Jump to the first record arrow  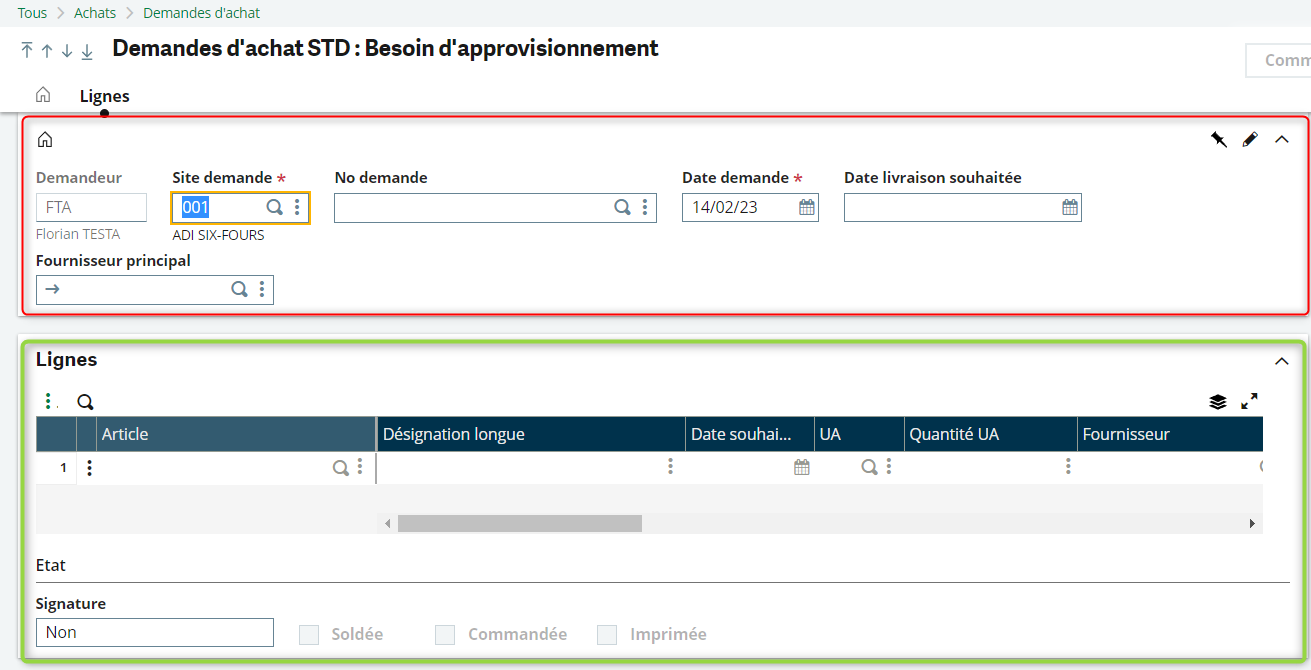27,51
